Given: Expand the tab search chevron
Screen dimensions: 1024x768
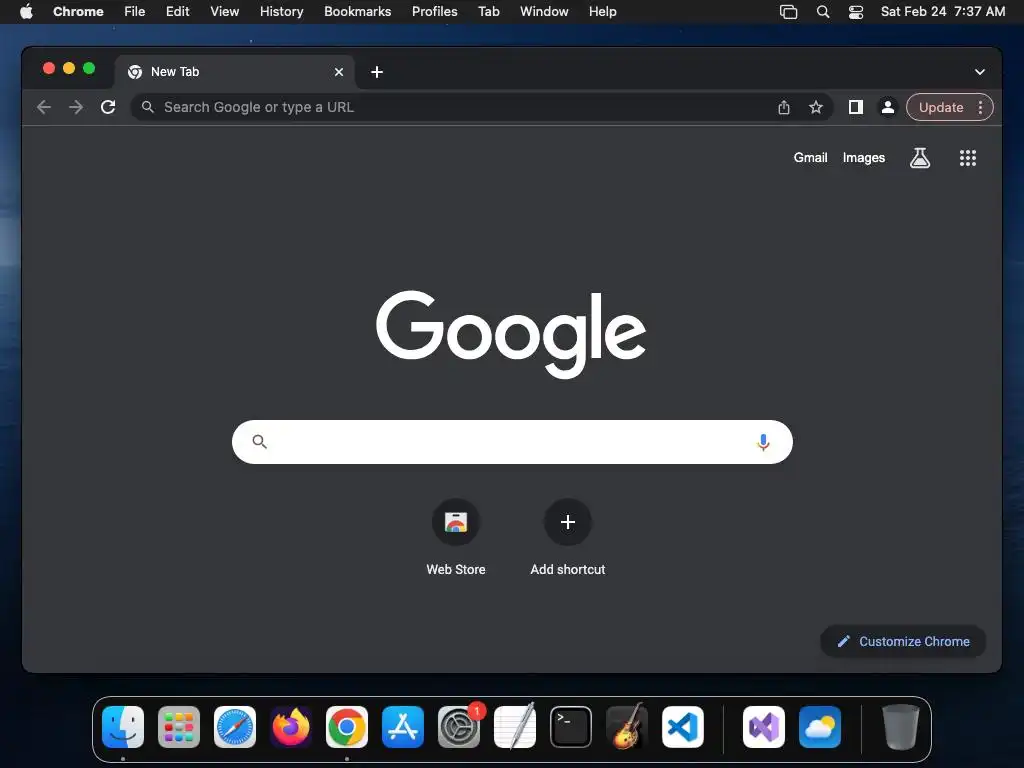Looking at the screenshot, I should point(980,72).
